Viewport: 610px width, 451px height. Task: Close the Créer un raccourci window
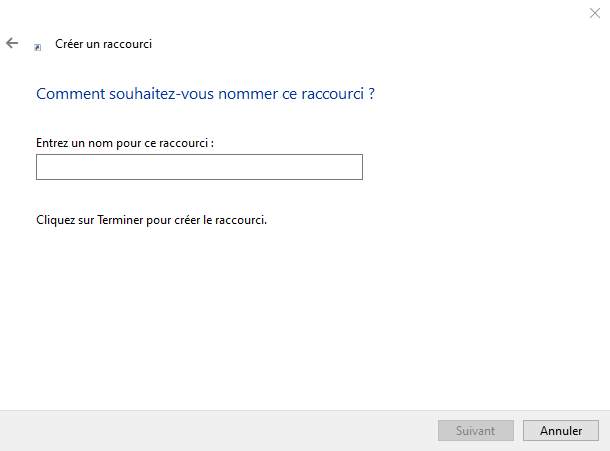coord(594,13)
